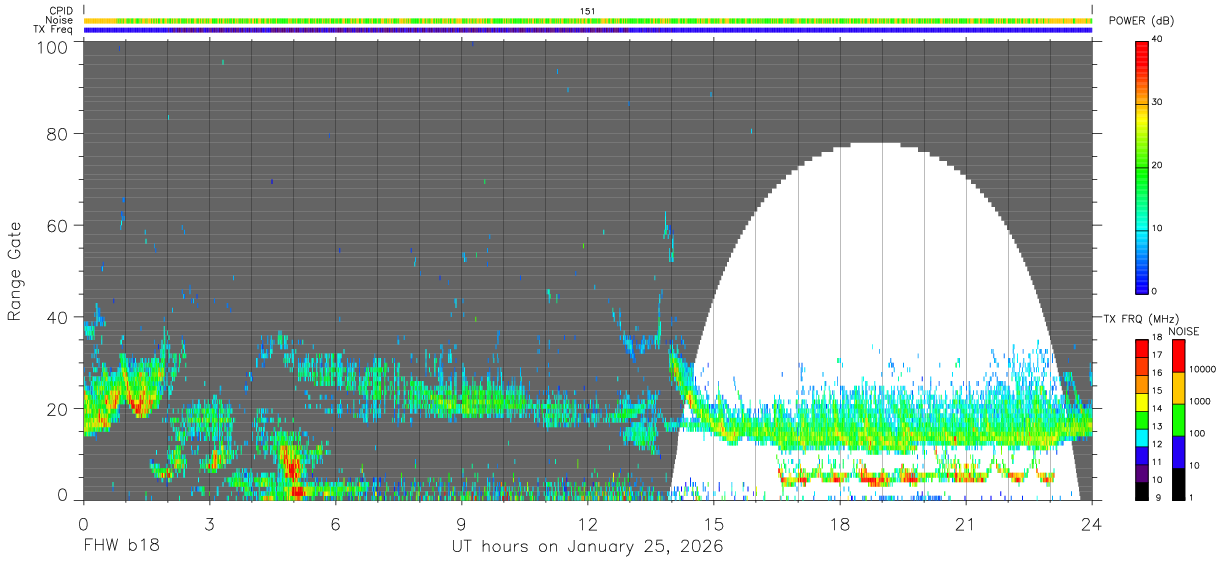Click the POWER (dB) colorbar title
The width and height of the screenshot is (1228, 567).
pyautogui.click(x=1141, y=20)
